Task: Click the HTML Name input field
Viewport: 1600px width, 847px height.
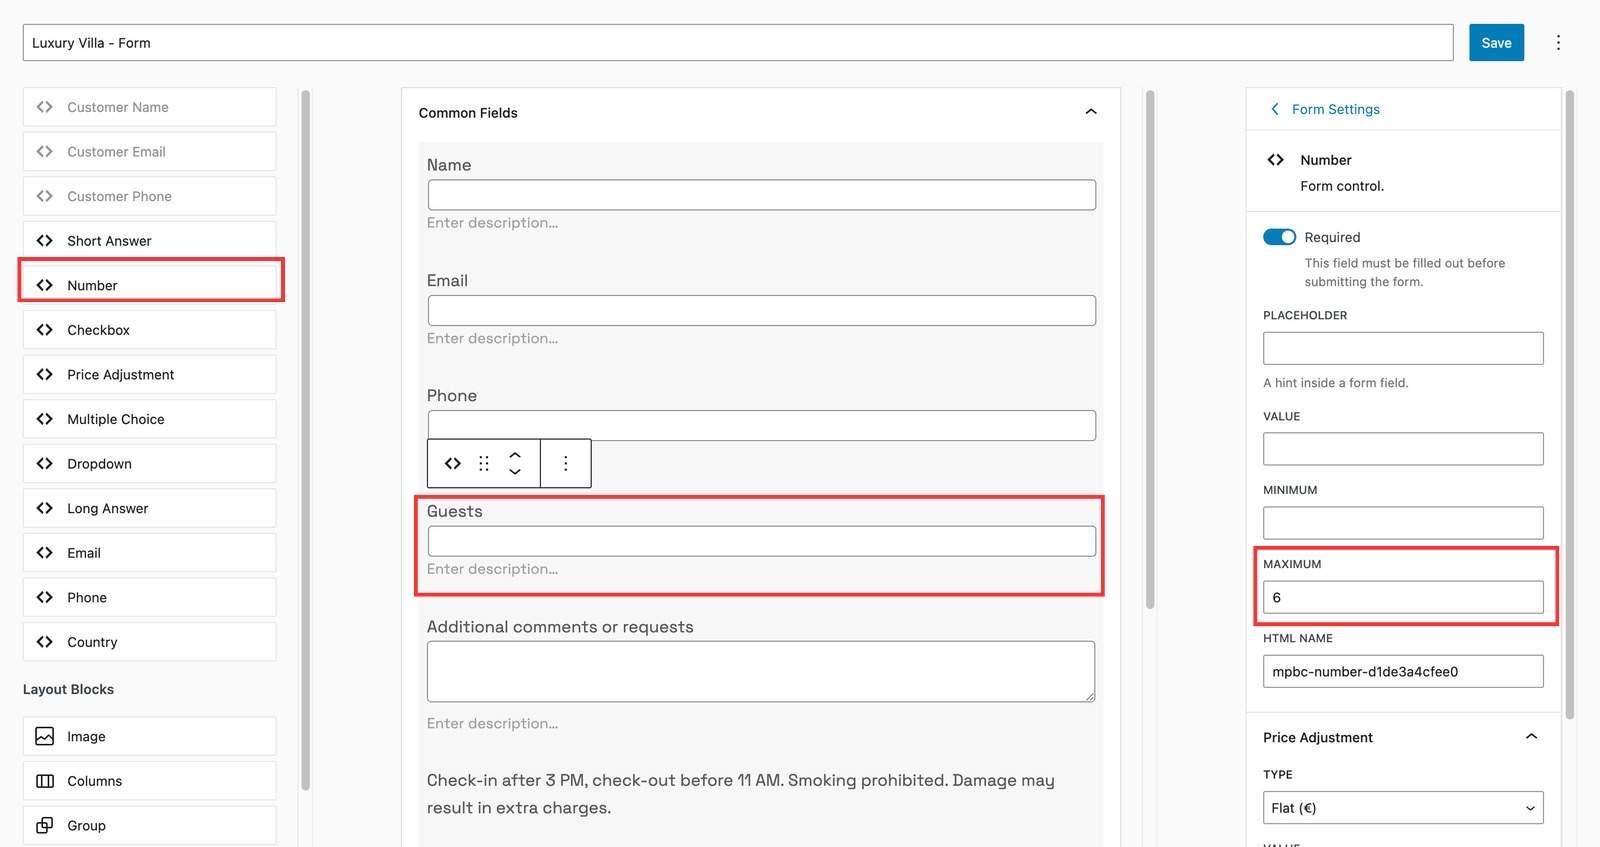Action: point(1403,671)
